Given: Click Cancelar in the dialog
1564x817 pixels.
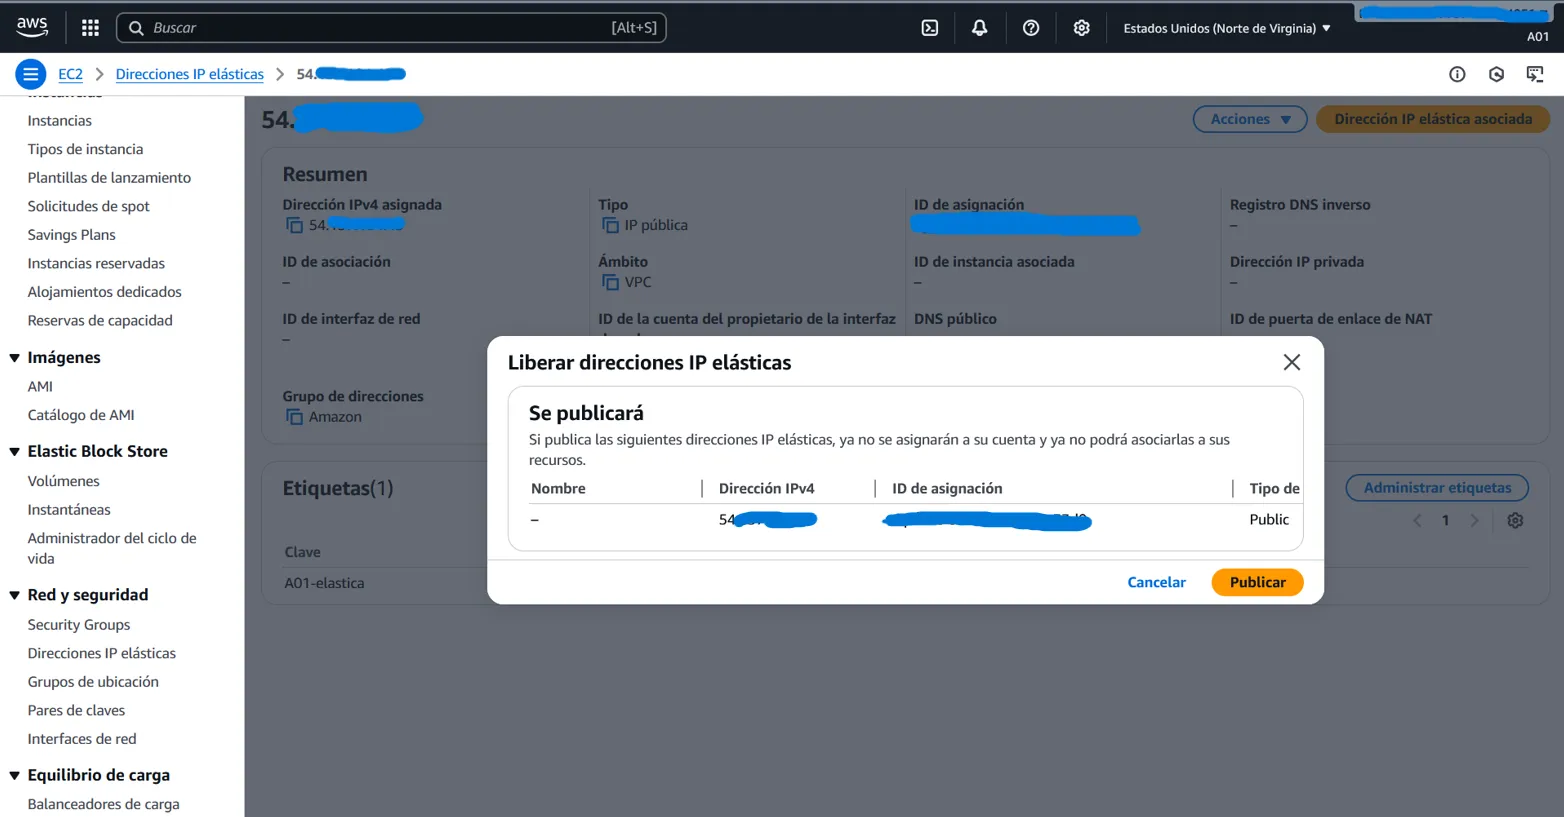Looking at the screenshot, I should click(1156, 582).
